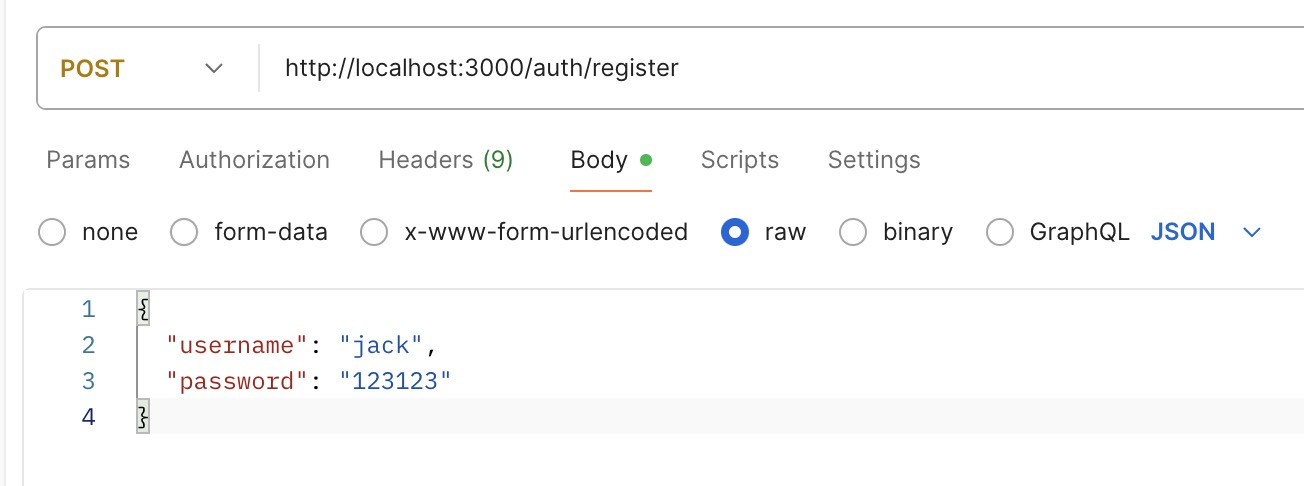Image resolution: width=1304 pixels, height=486 pixels.
Task: Click the "jack" value in the body
Action: tap(382, 346)
